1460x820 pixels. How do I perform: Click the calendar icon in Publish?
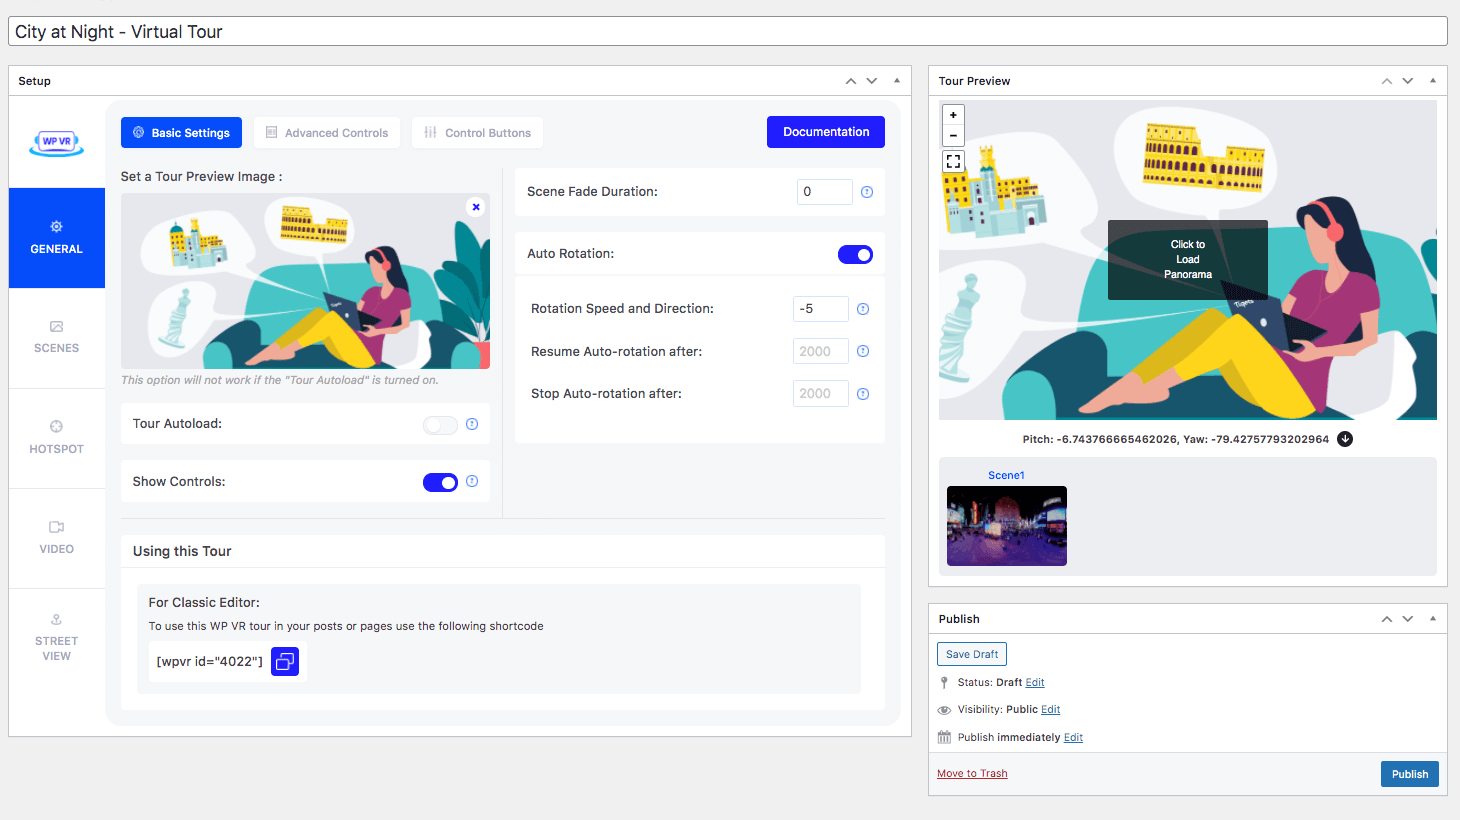pos(944,737)
